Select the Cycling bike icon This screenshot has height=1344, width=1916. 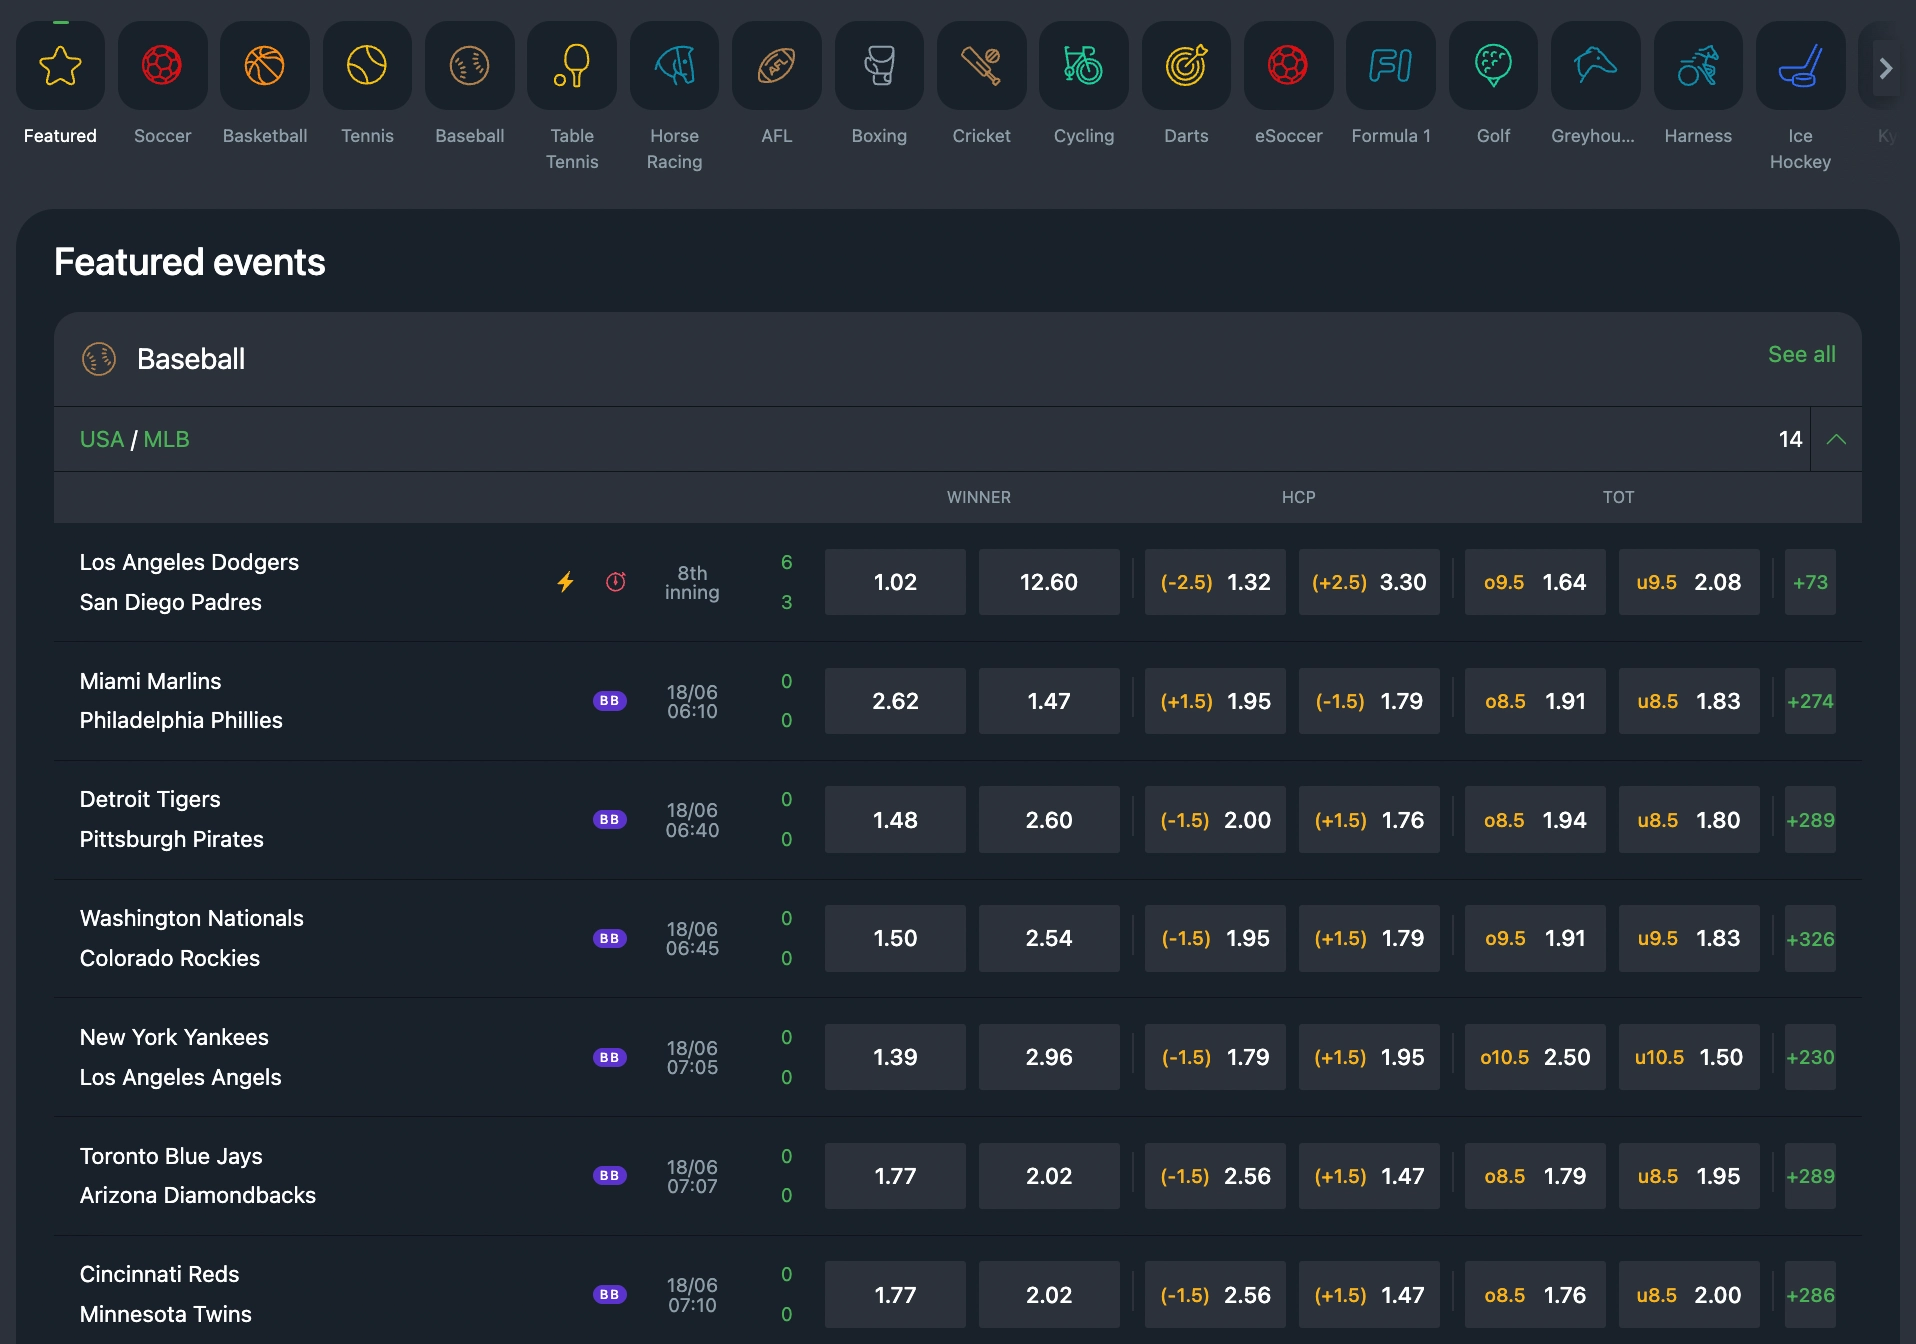click(1084, 66)
